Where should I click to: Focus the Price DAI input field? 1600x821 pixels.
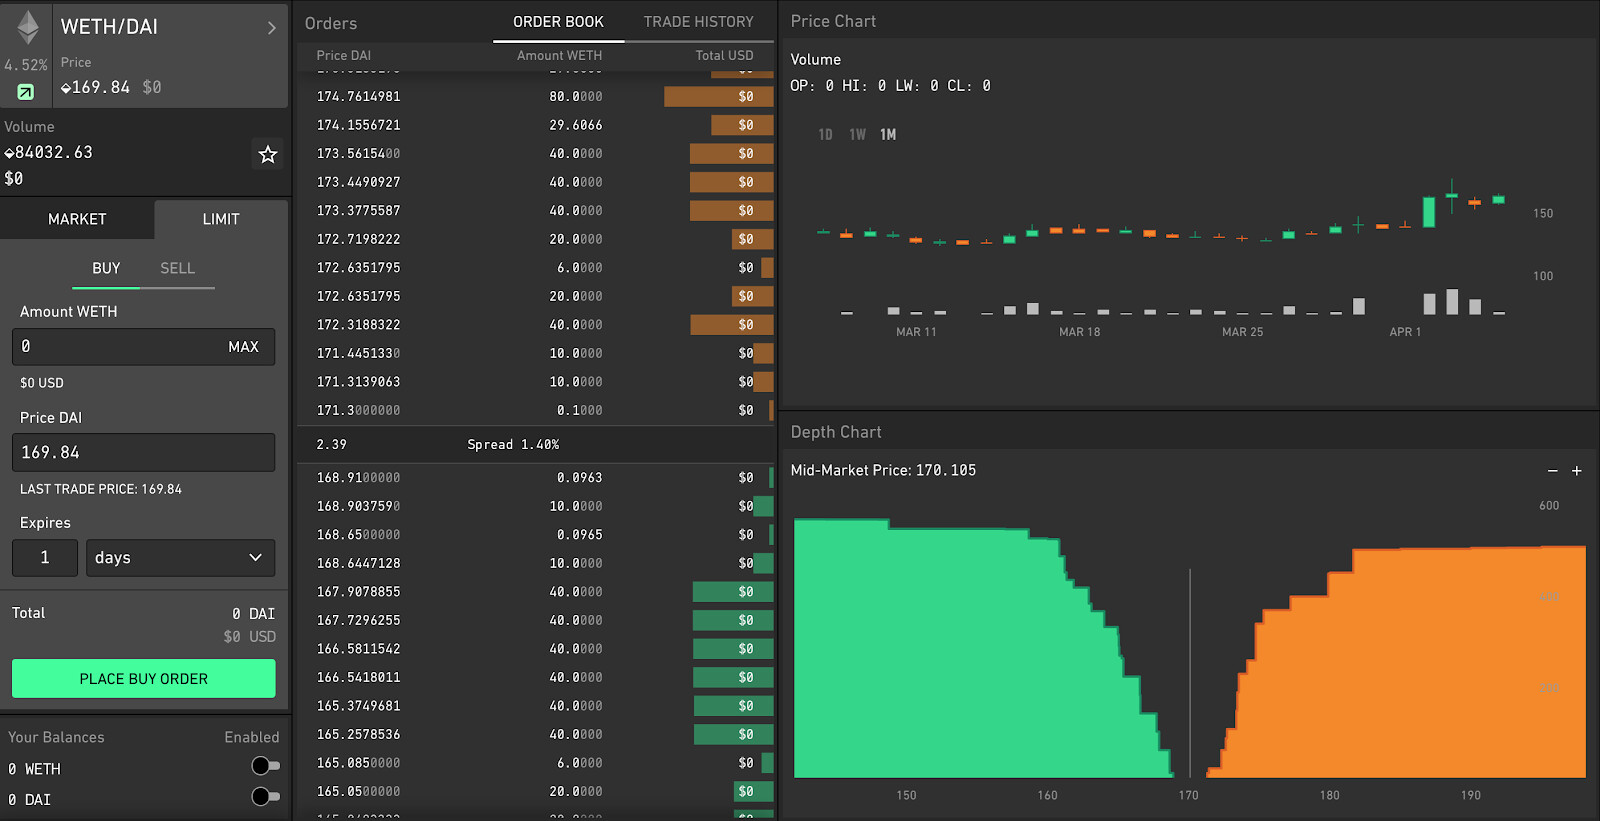pos(143,452)
